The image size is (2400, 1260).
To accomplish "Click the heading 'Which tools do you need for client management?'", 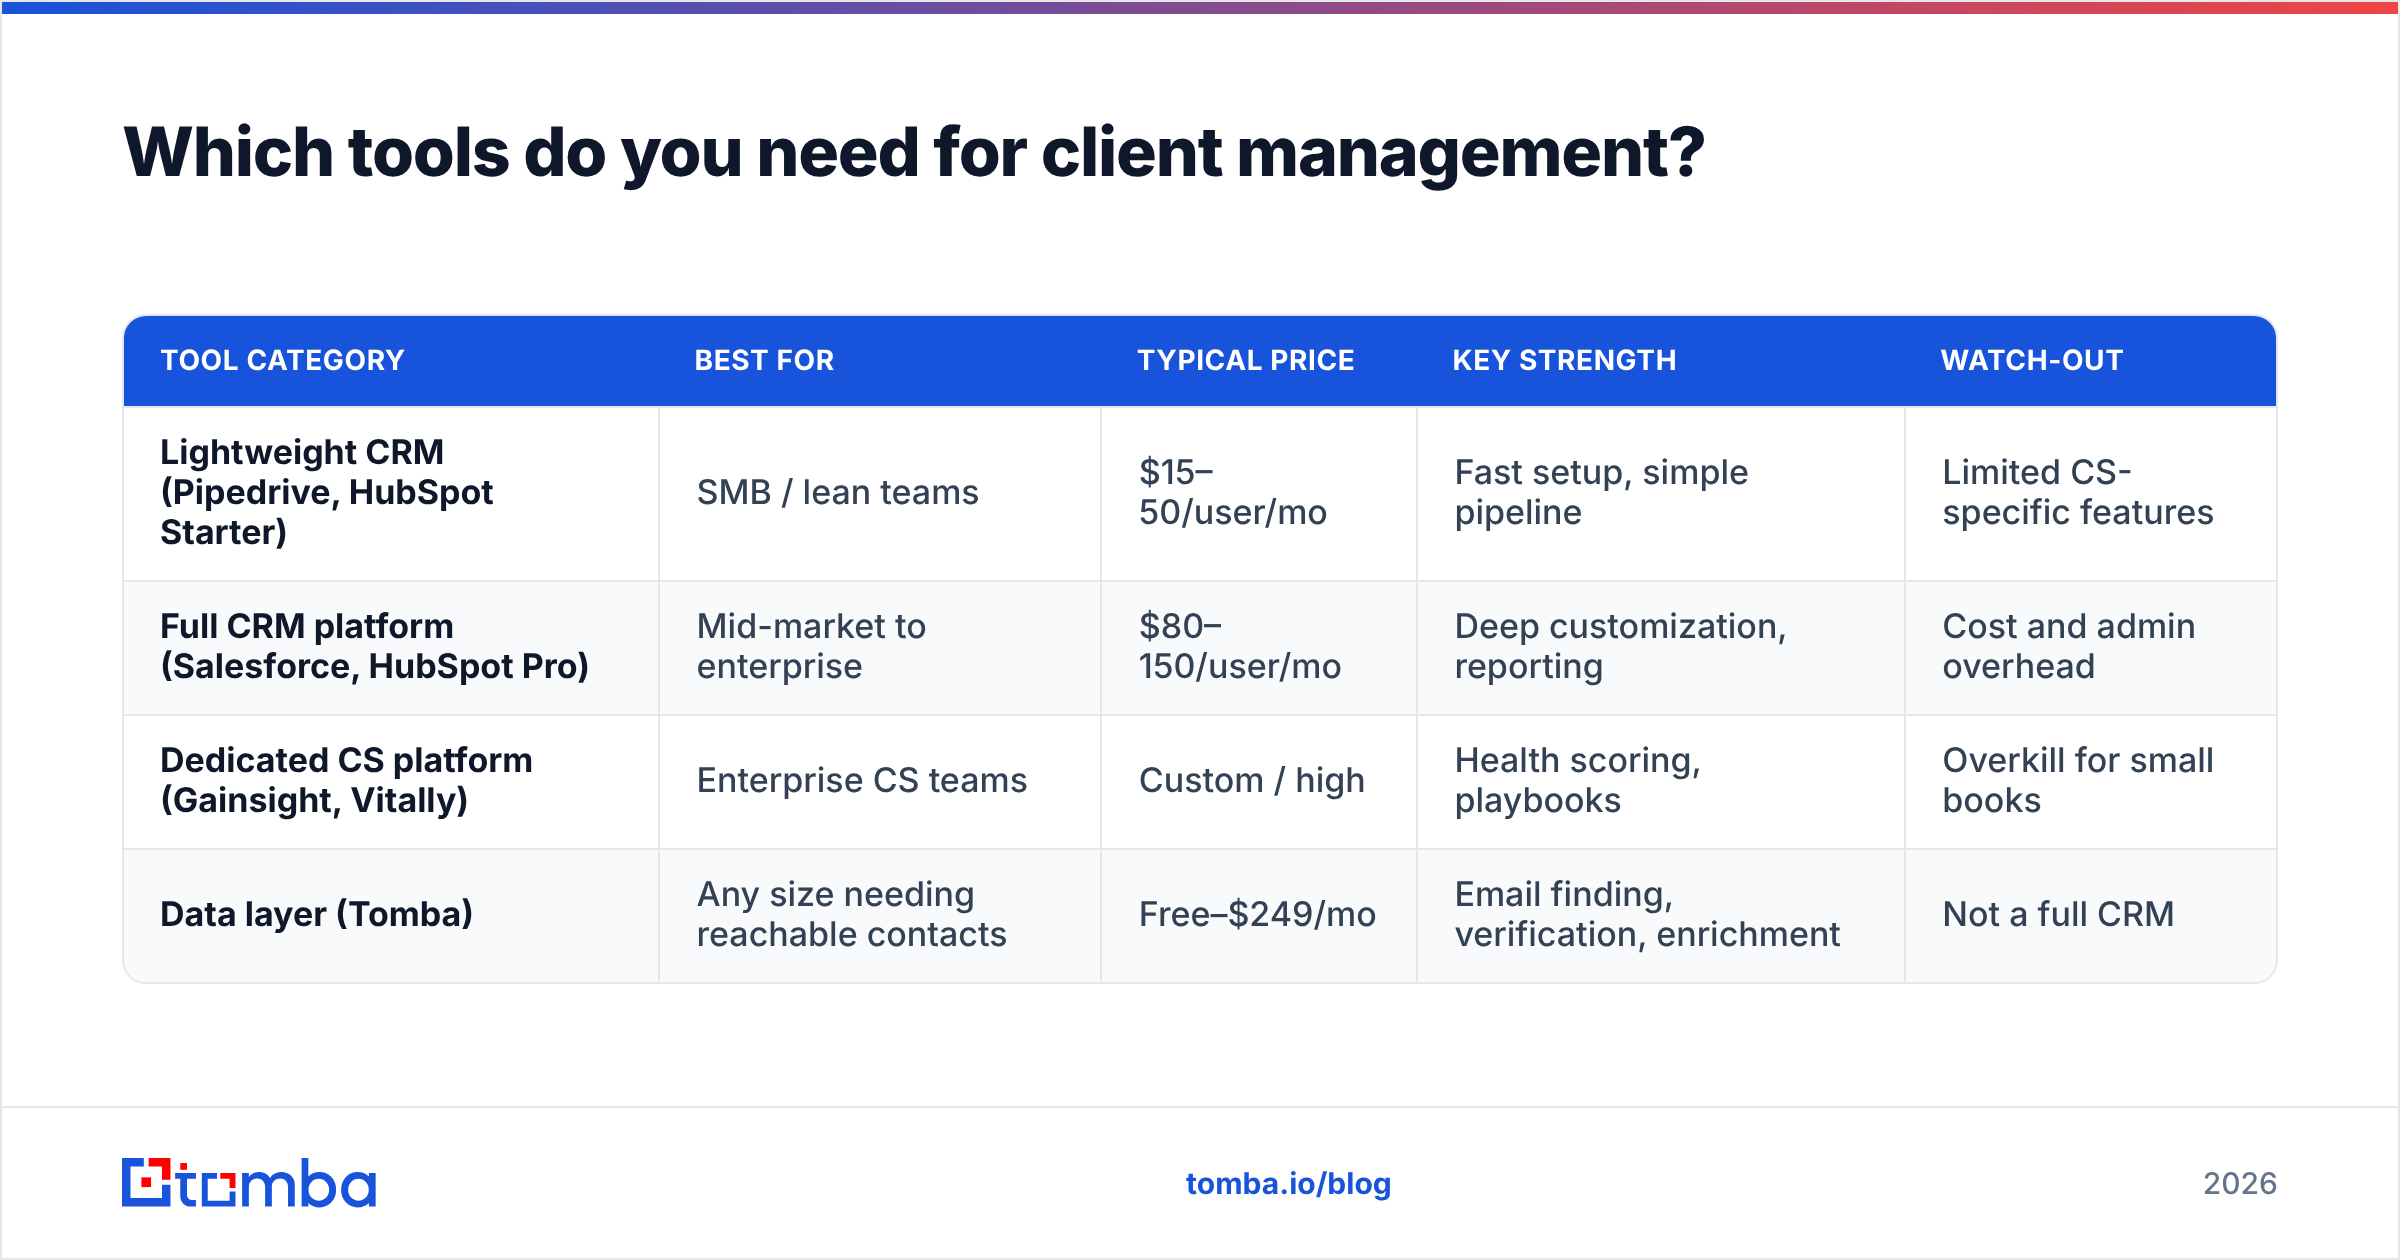I will point(914,153).
